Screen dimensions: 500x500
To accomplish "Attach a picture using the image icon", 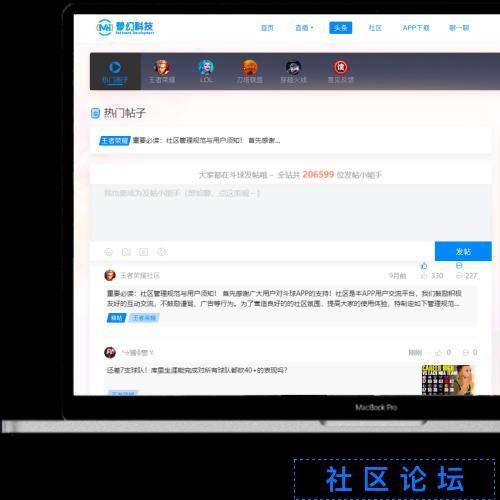I will pyautogui.click(x=126, y=252).
